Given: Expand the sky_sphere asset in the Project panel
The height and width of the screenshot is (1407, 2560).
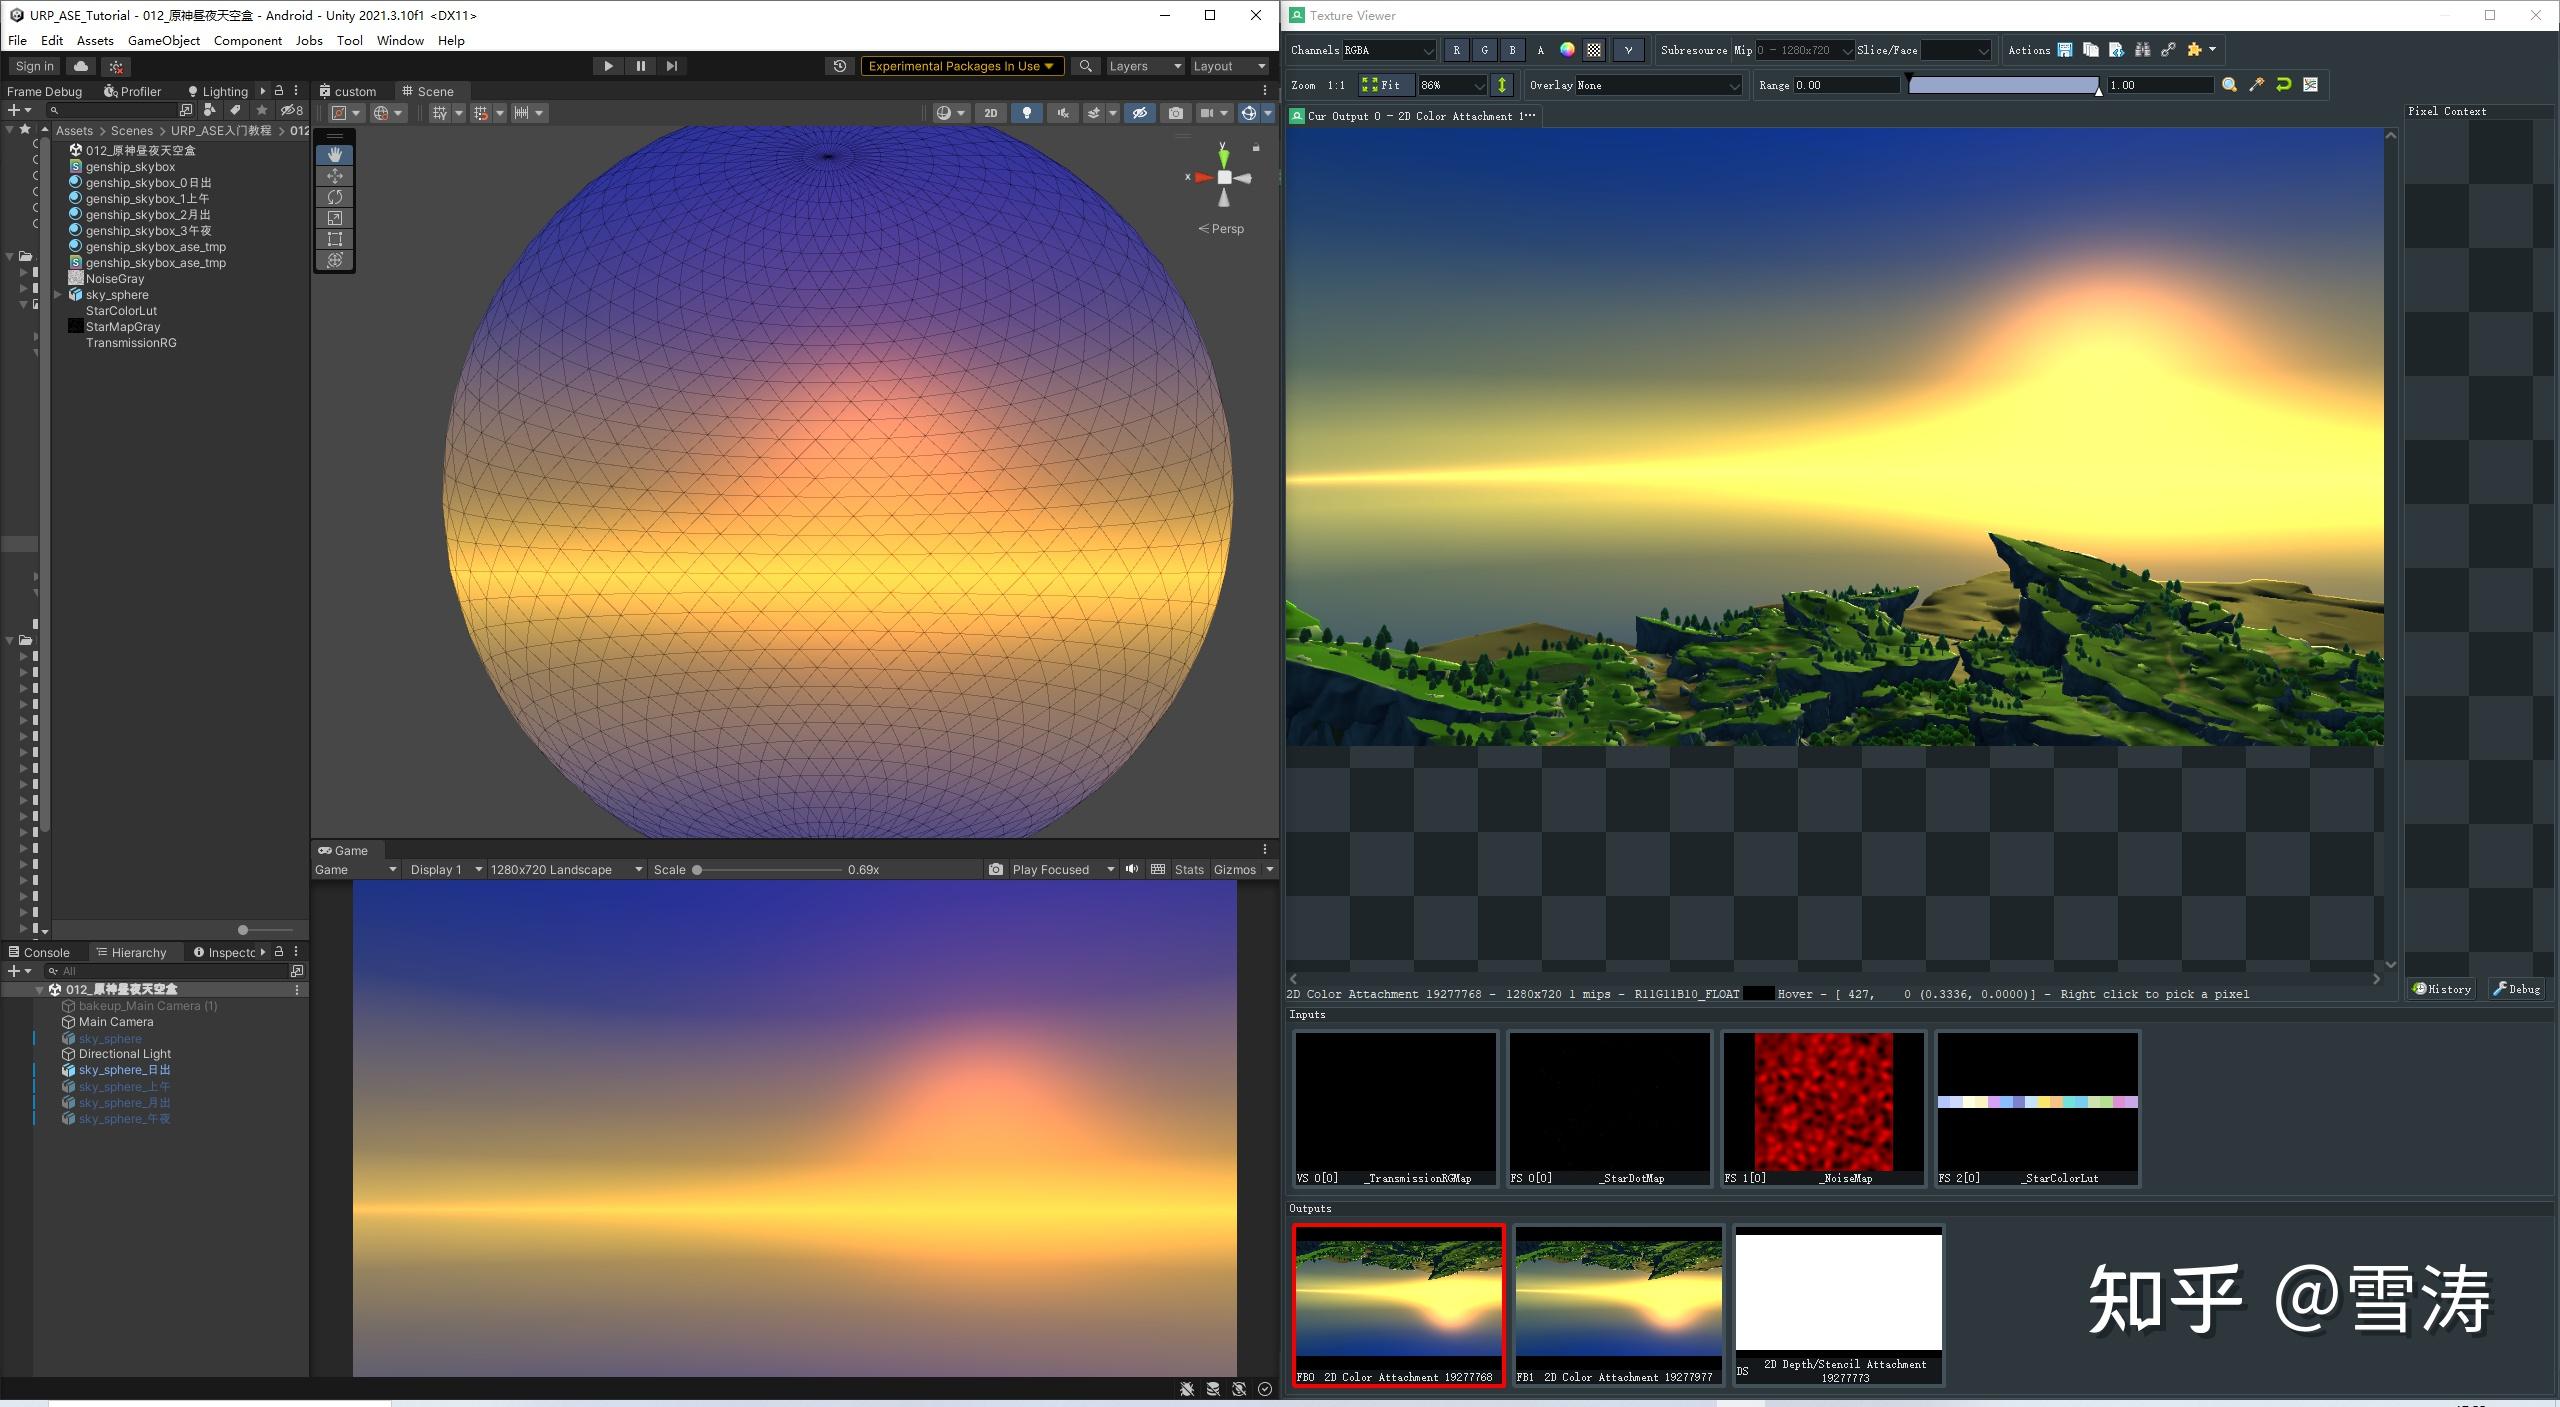Looking at the screenshot, I should [59, 294].
